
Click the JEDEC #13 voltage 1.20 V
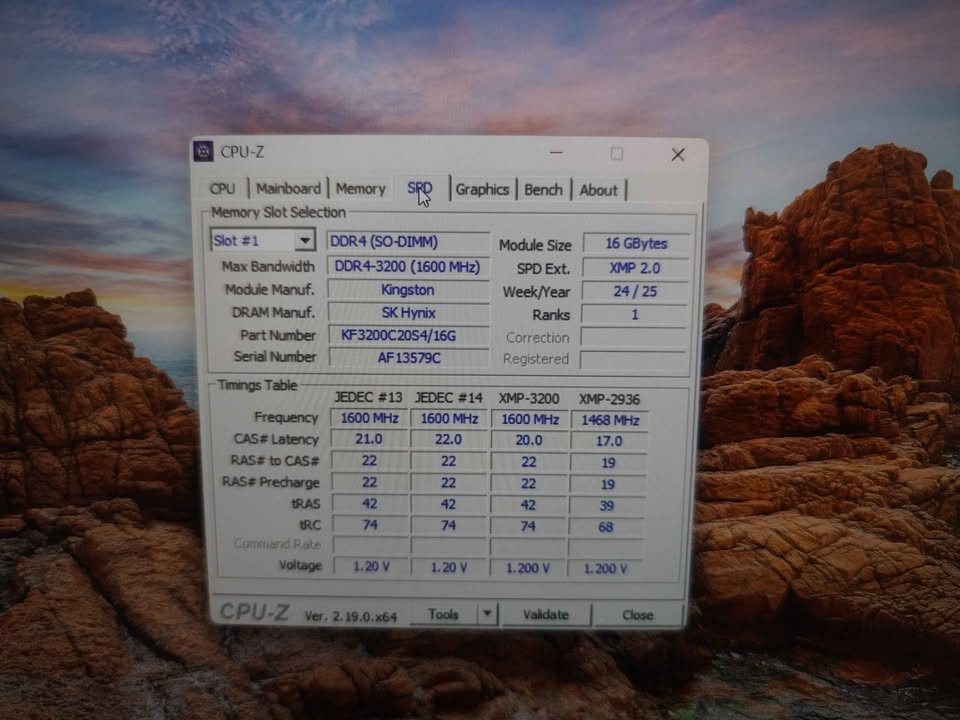point(371,566)
